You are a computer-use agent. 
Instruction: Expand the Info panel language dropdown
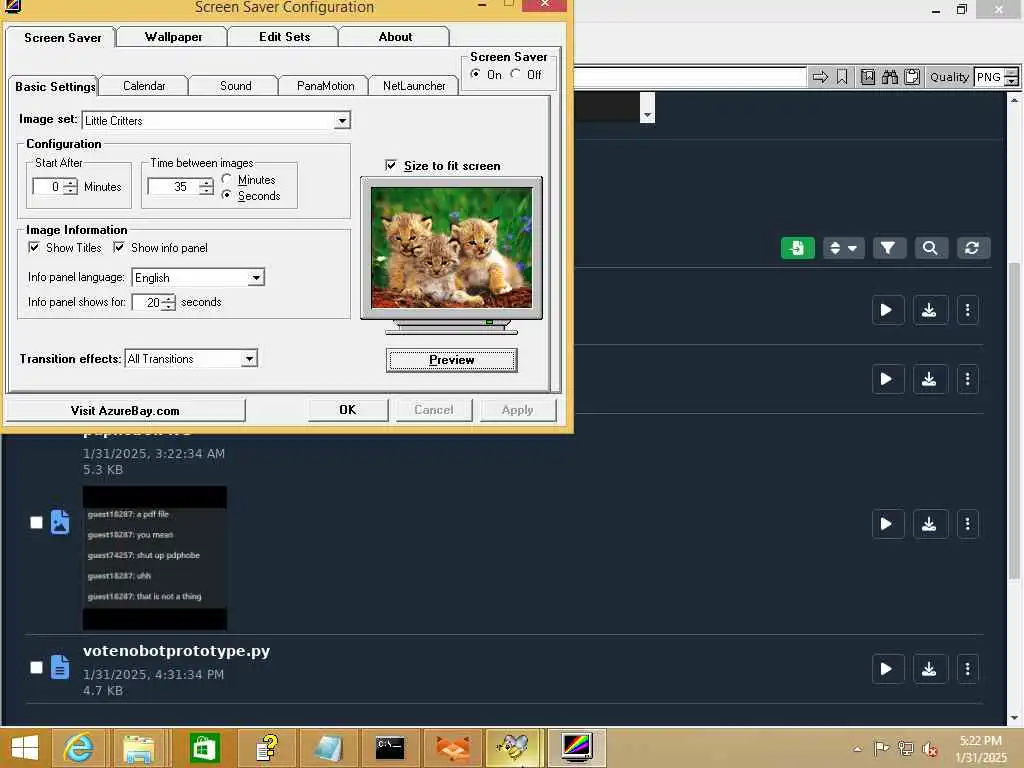tap(257, 278)
